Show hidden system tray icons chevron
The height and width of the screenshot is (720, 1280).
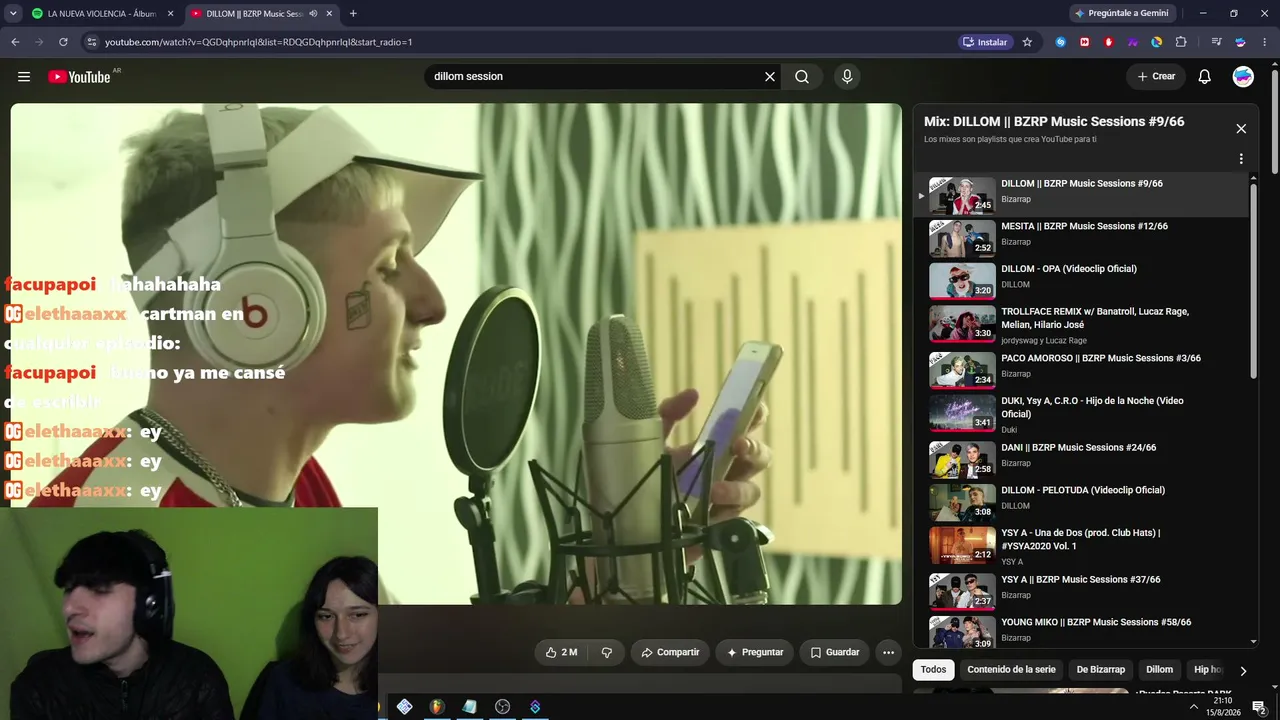pyautogui.click(x=1193, y=707)
